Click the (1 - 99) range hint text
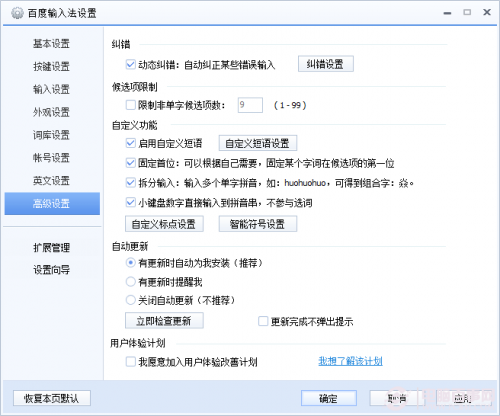500x416 pixels. coord(290,105)
